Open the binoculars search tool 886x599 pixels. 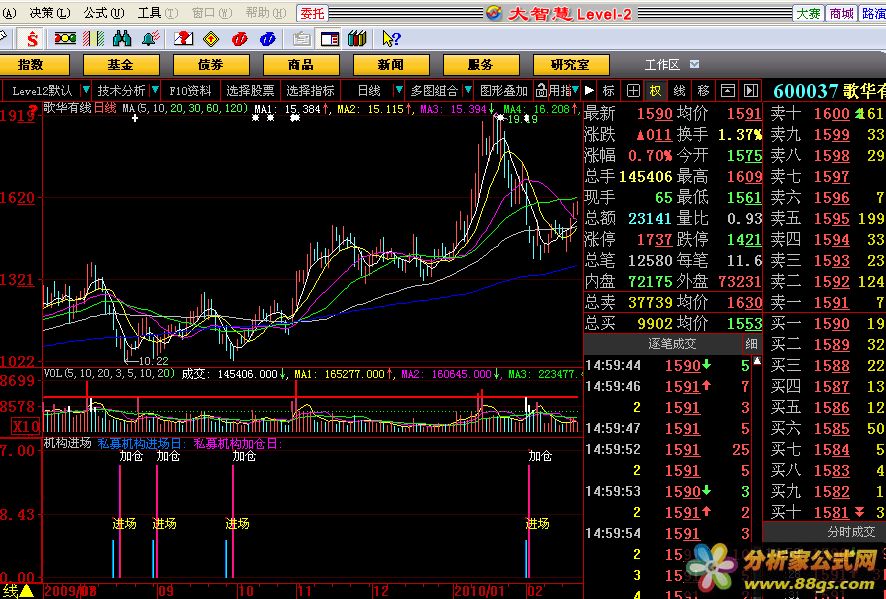(122, 38)
